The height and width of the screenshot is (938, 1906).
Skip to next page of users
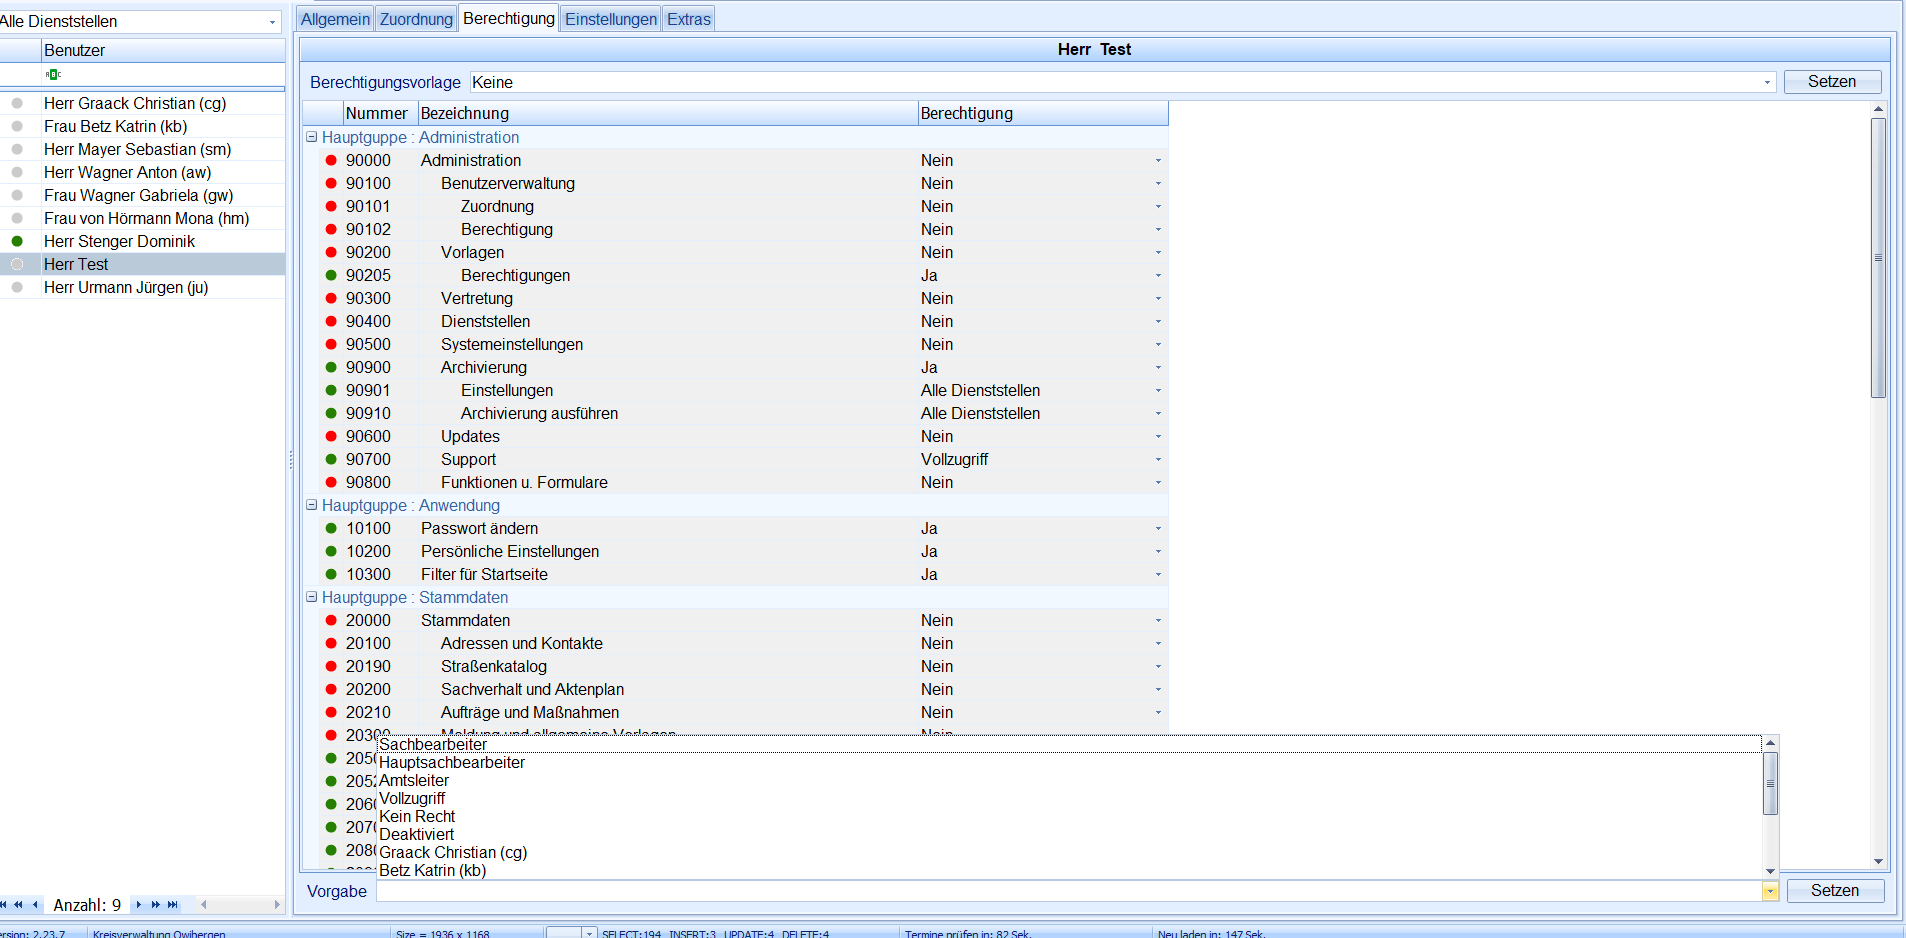[x=156, y=905]
